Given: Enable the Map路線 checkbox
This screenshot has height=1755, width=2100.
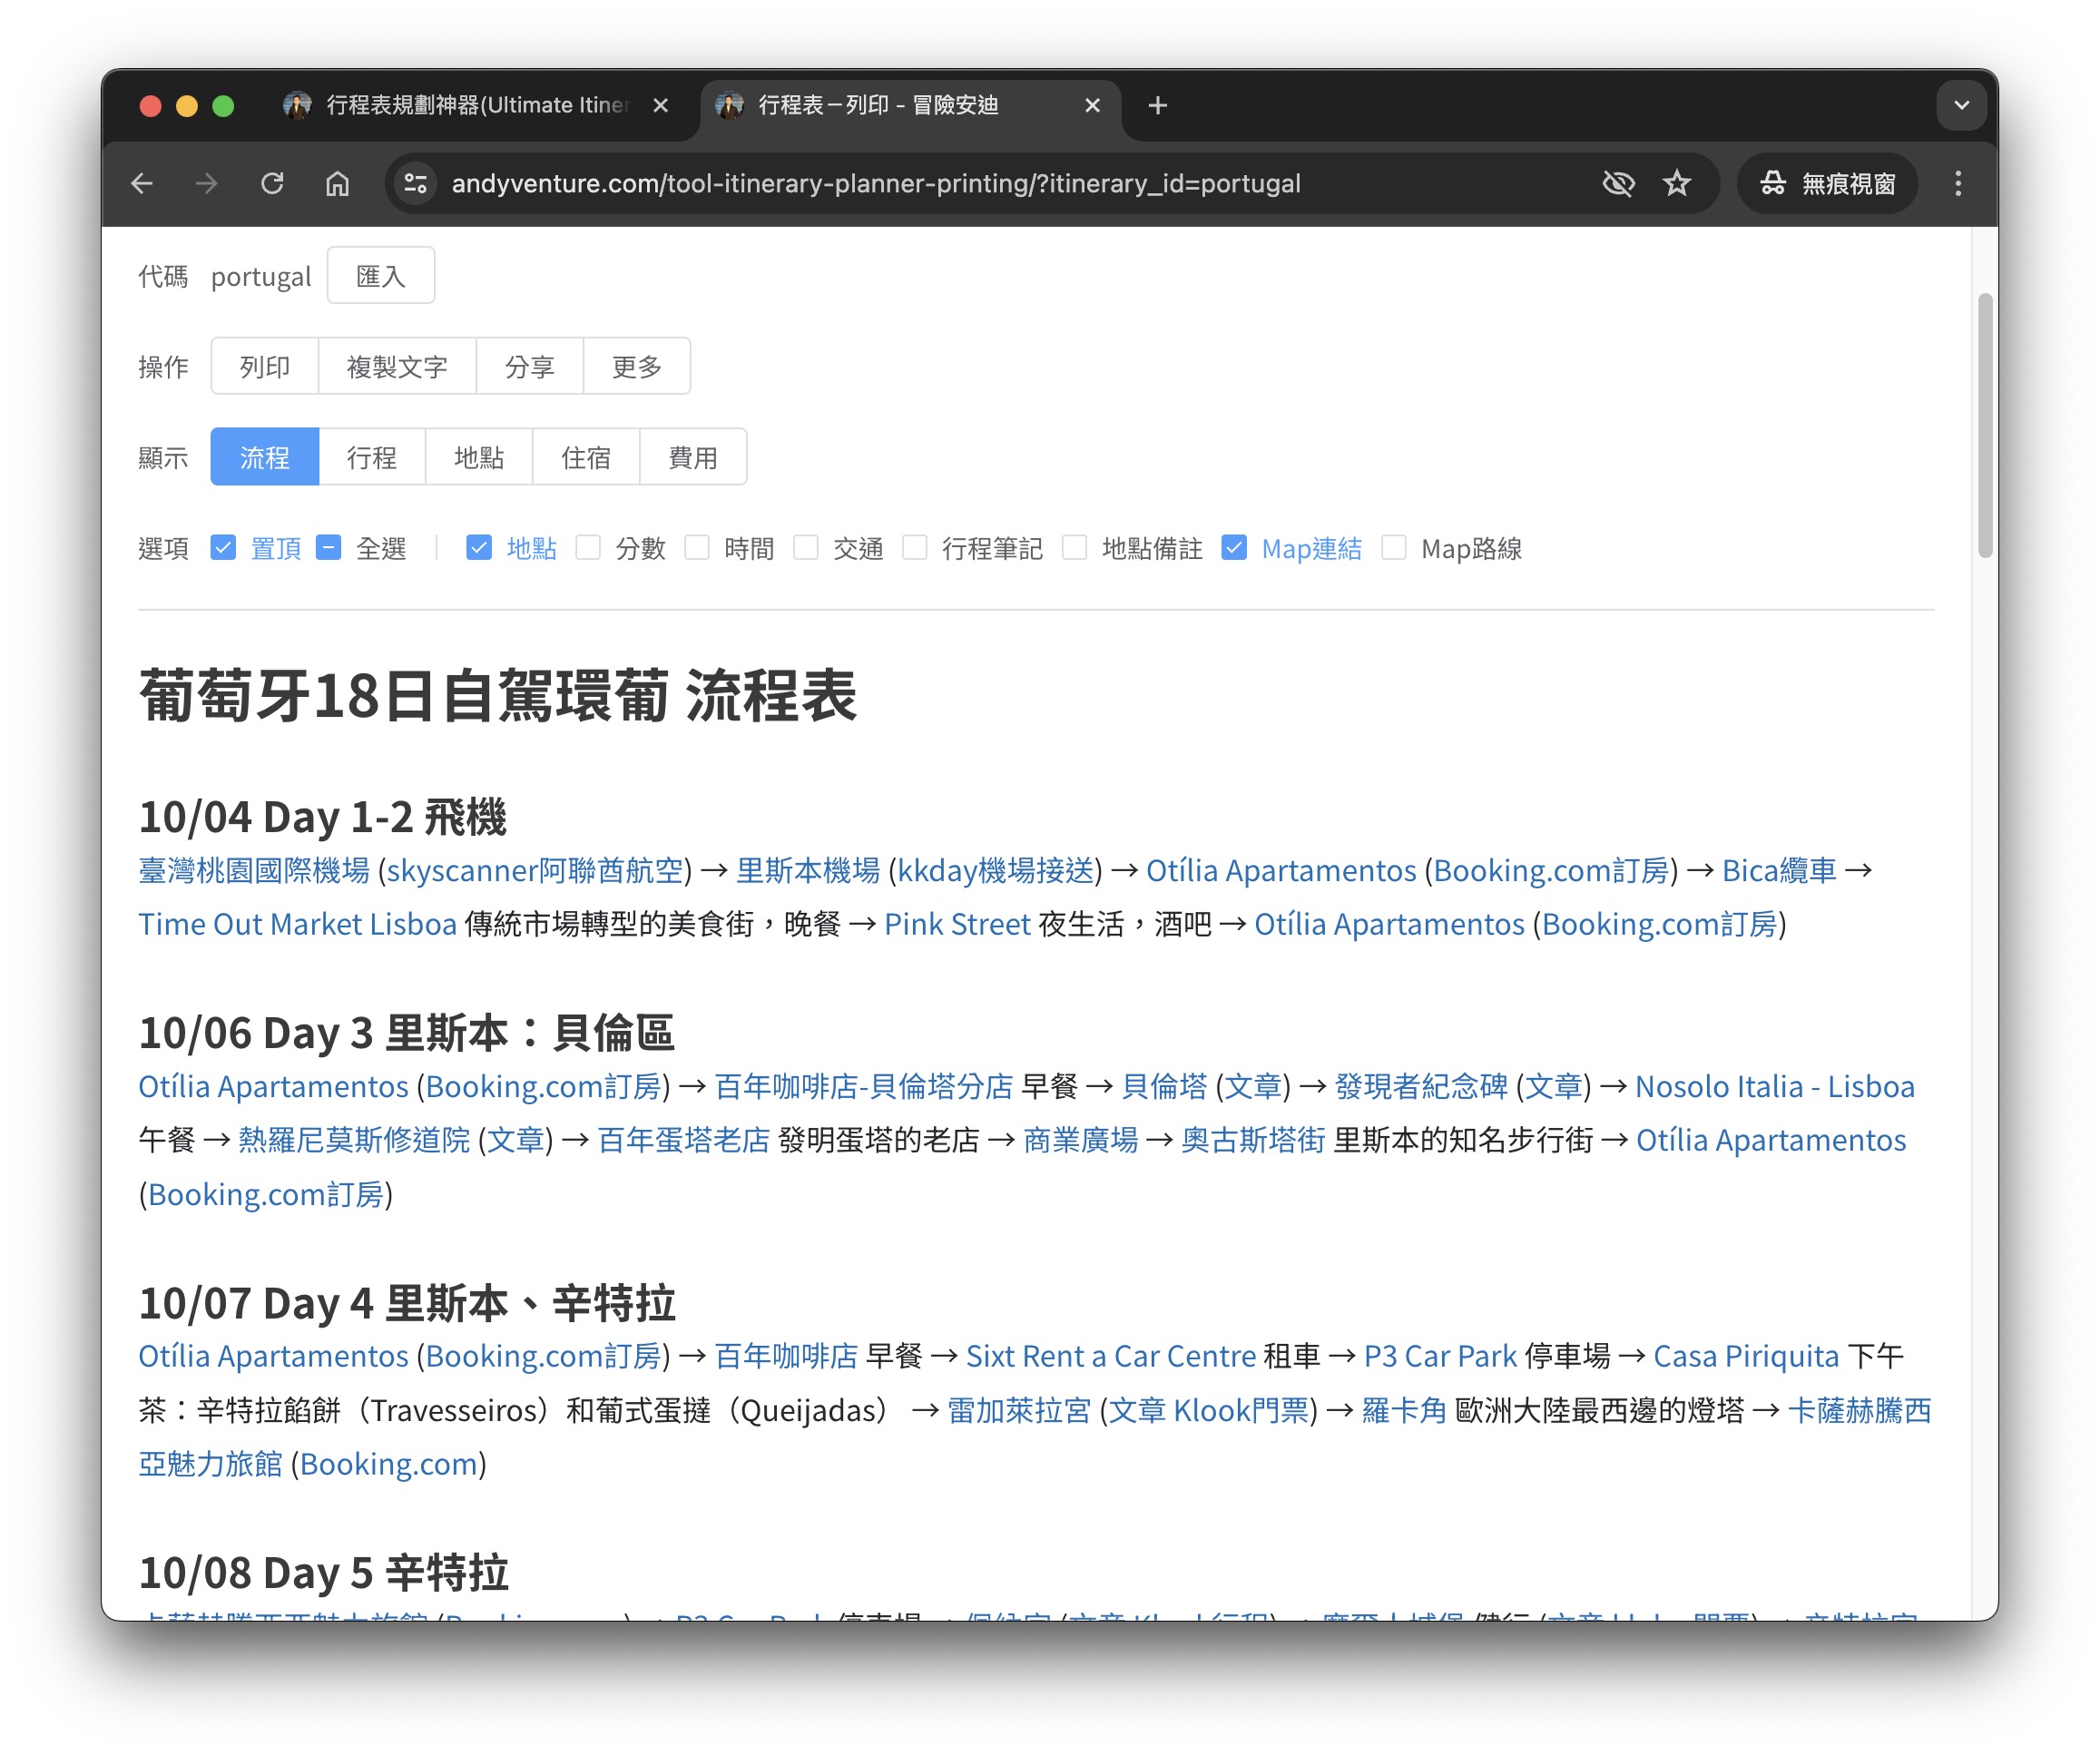Looking at the screenshot, I should (1393, 548).
